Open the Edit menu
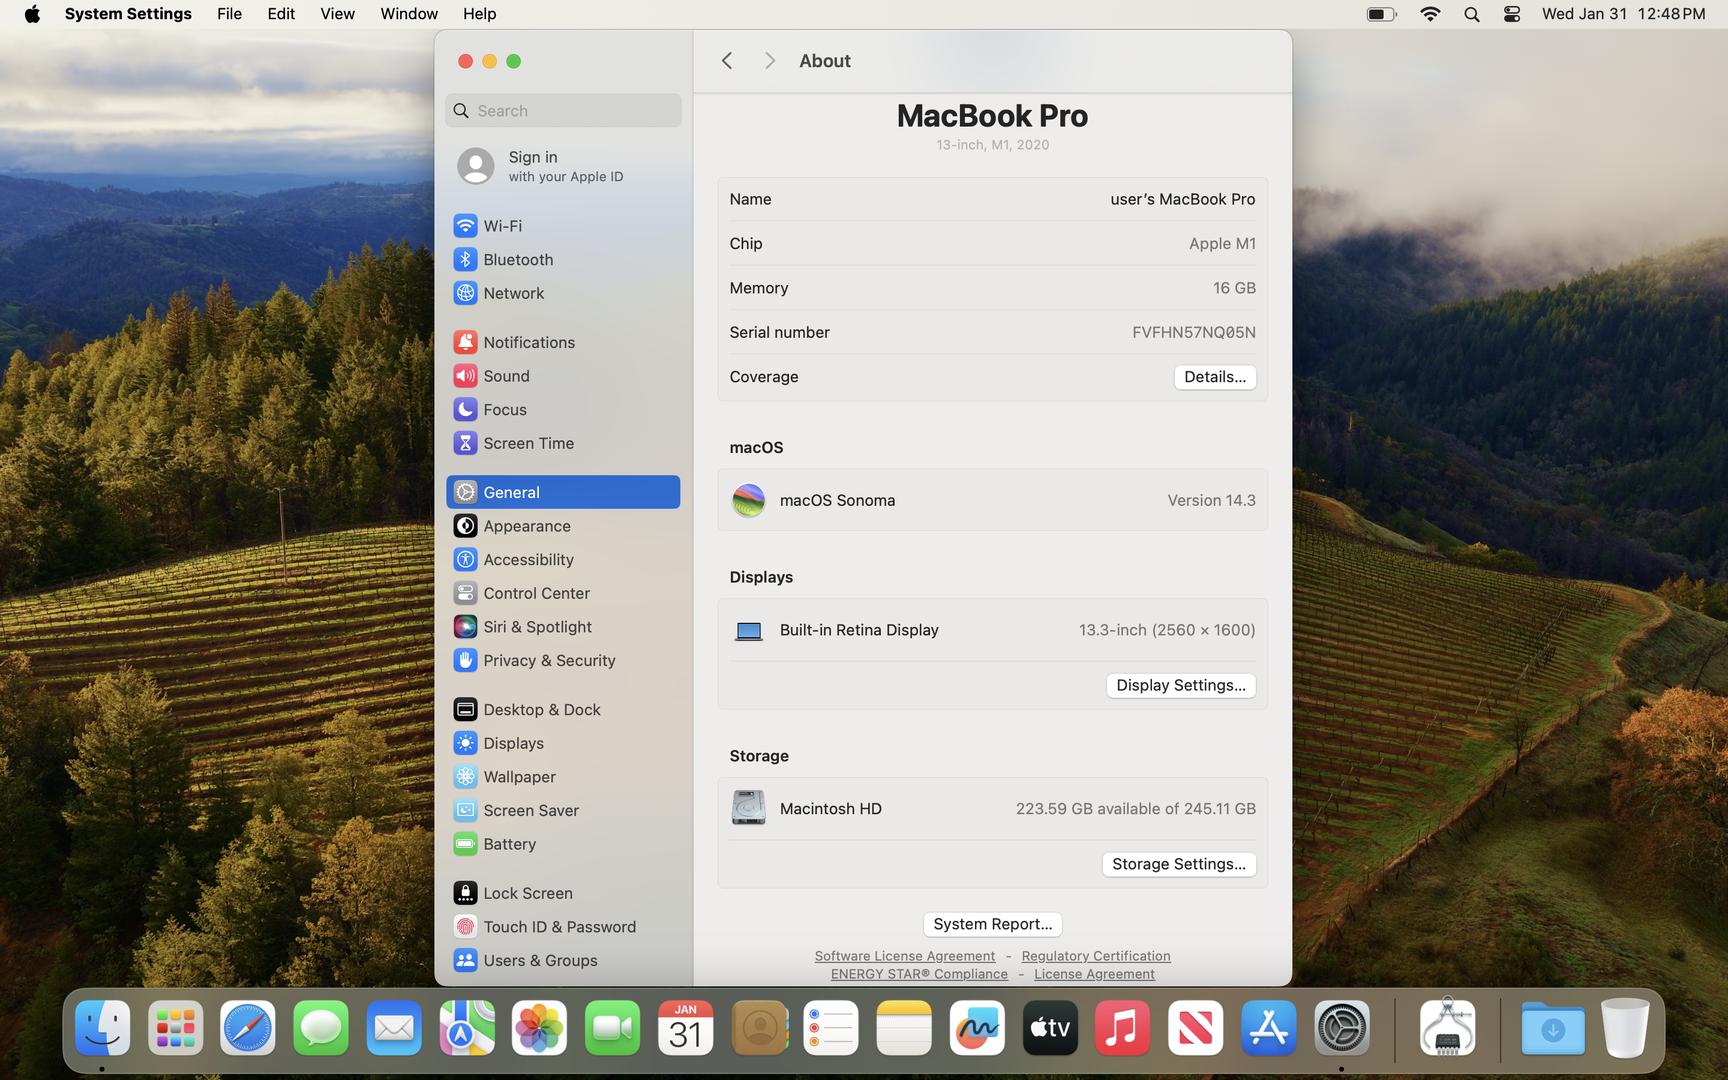This screenshot has height=1080, width=1728. (281, 14)
